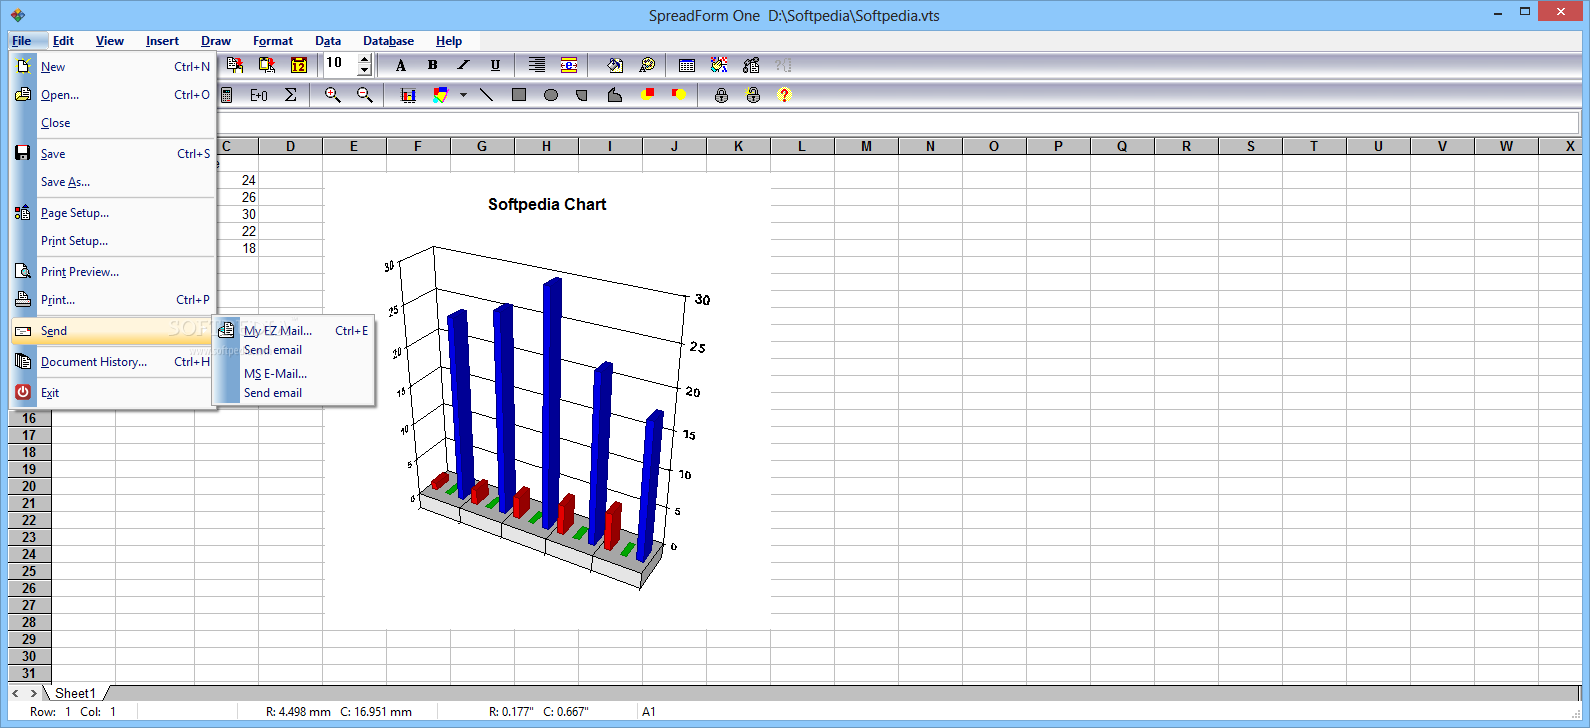Viewport: 1590px width, 728px height.
Task: Click the send to back icon
Action: (679, 95)
